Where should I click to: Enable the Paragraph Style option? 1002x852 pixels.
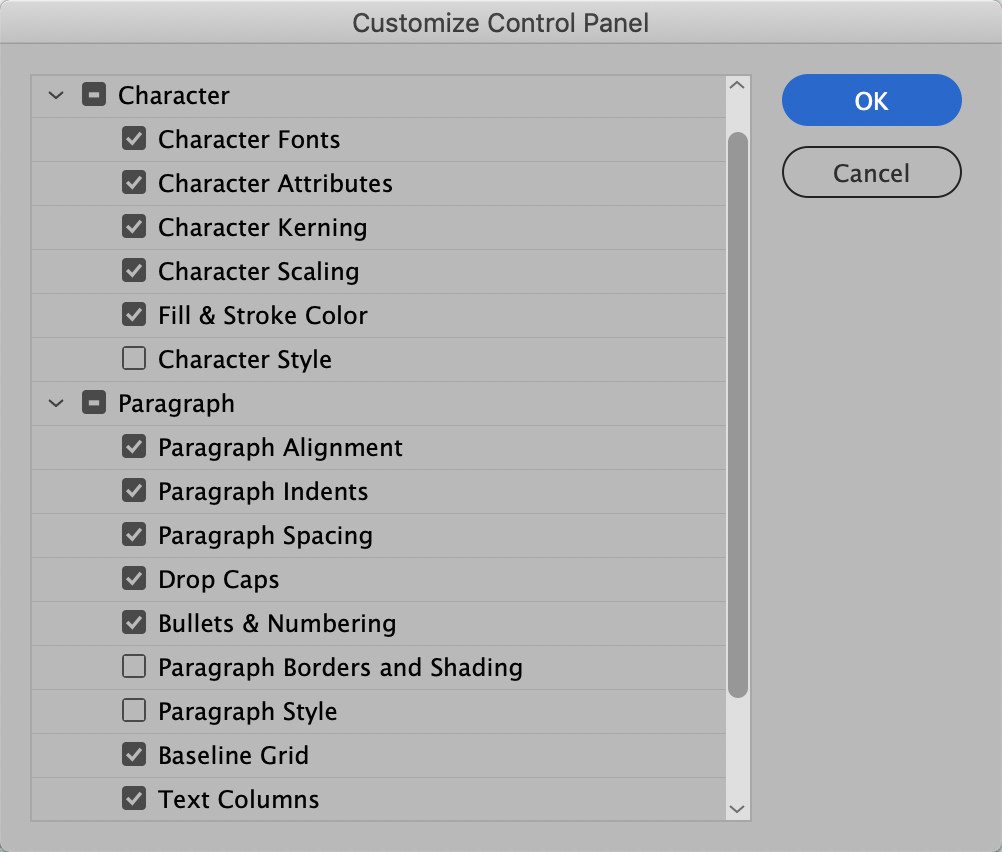coord(134,711)
